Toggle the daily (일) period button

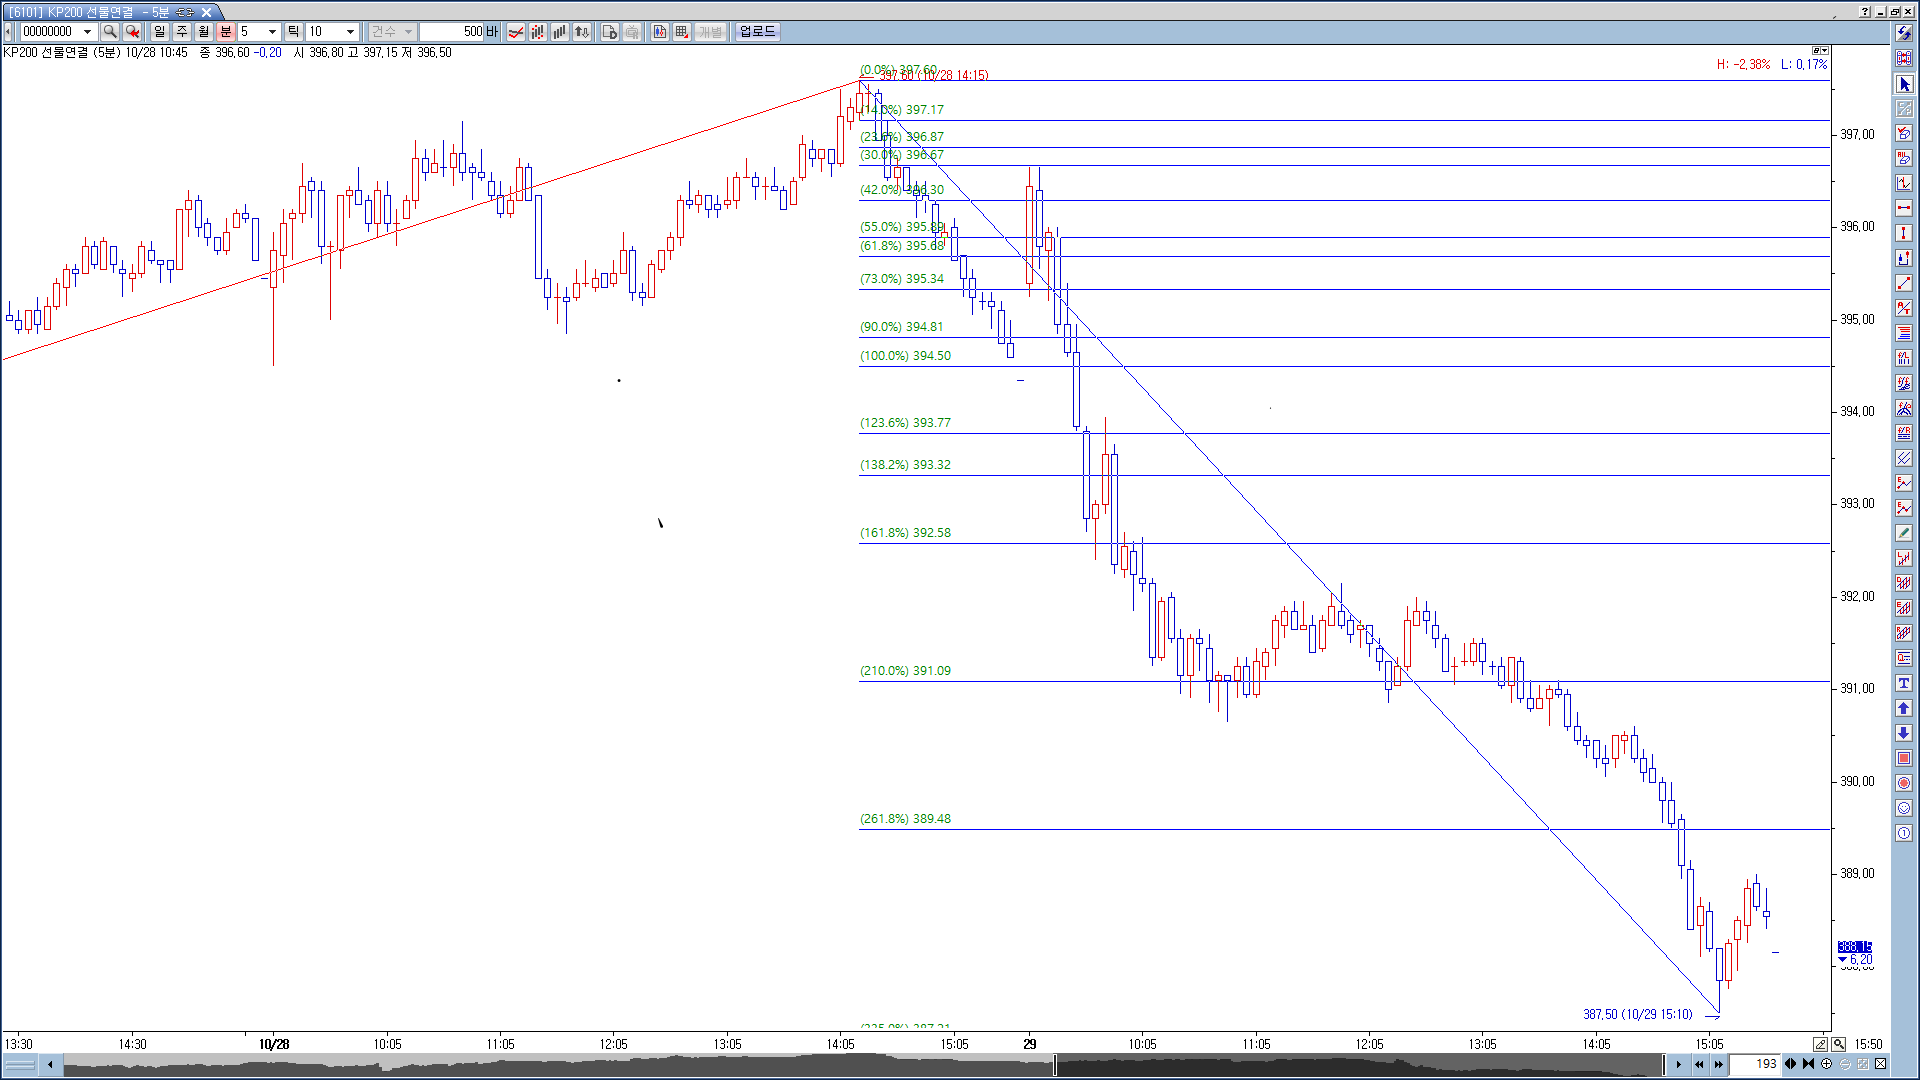coord(160,32)
